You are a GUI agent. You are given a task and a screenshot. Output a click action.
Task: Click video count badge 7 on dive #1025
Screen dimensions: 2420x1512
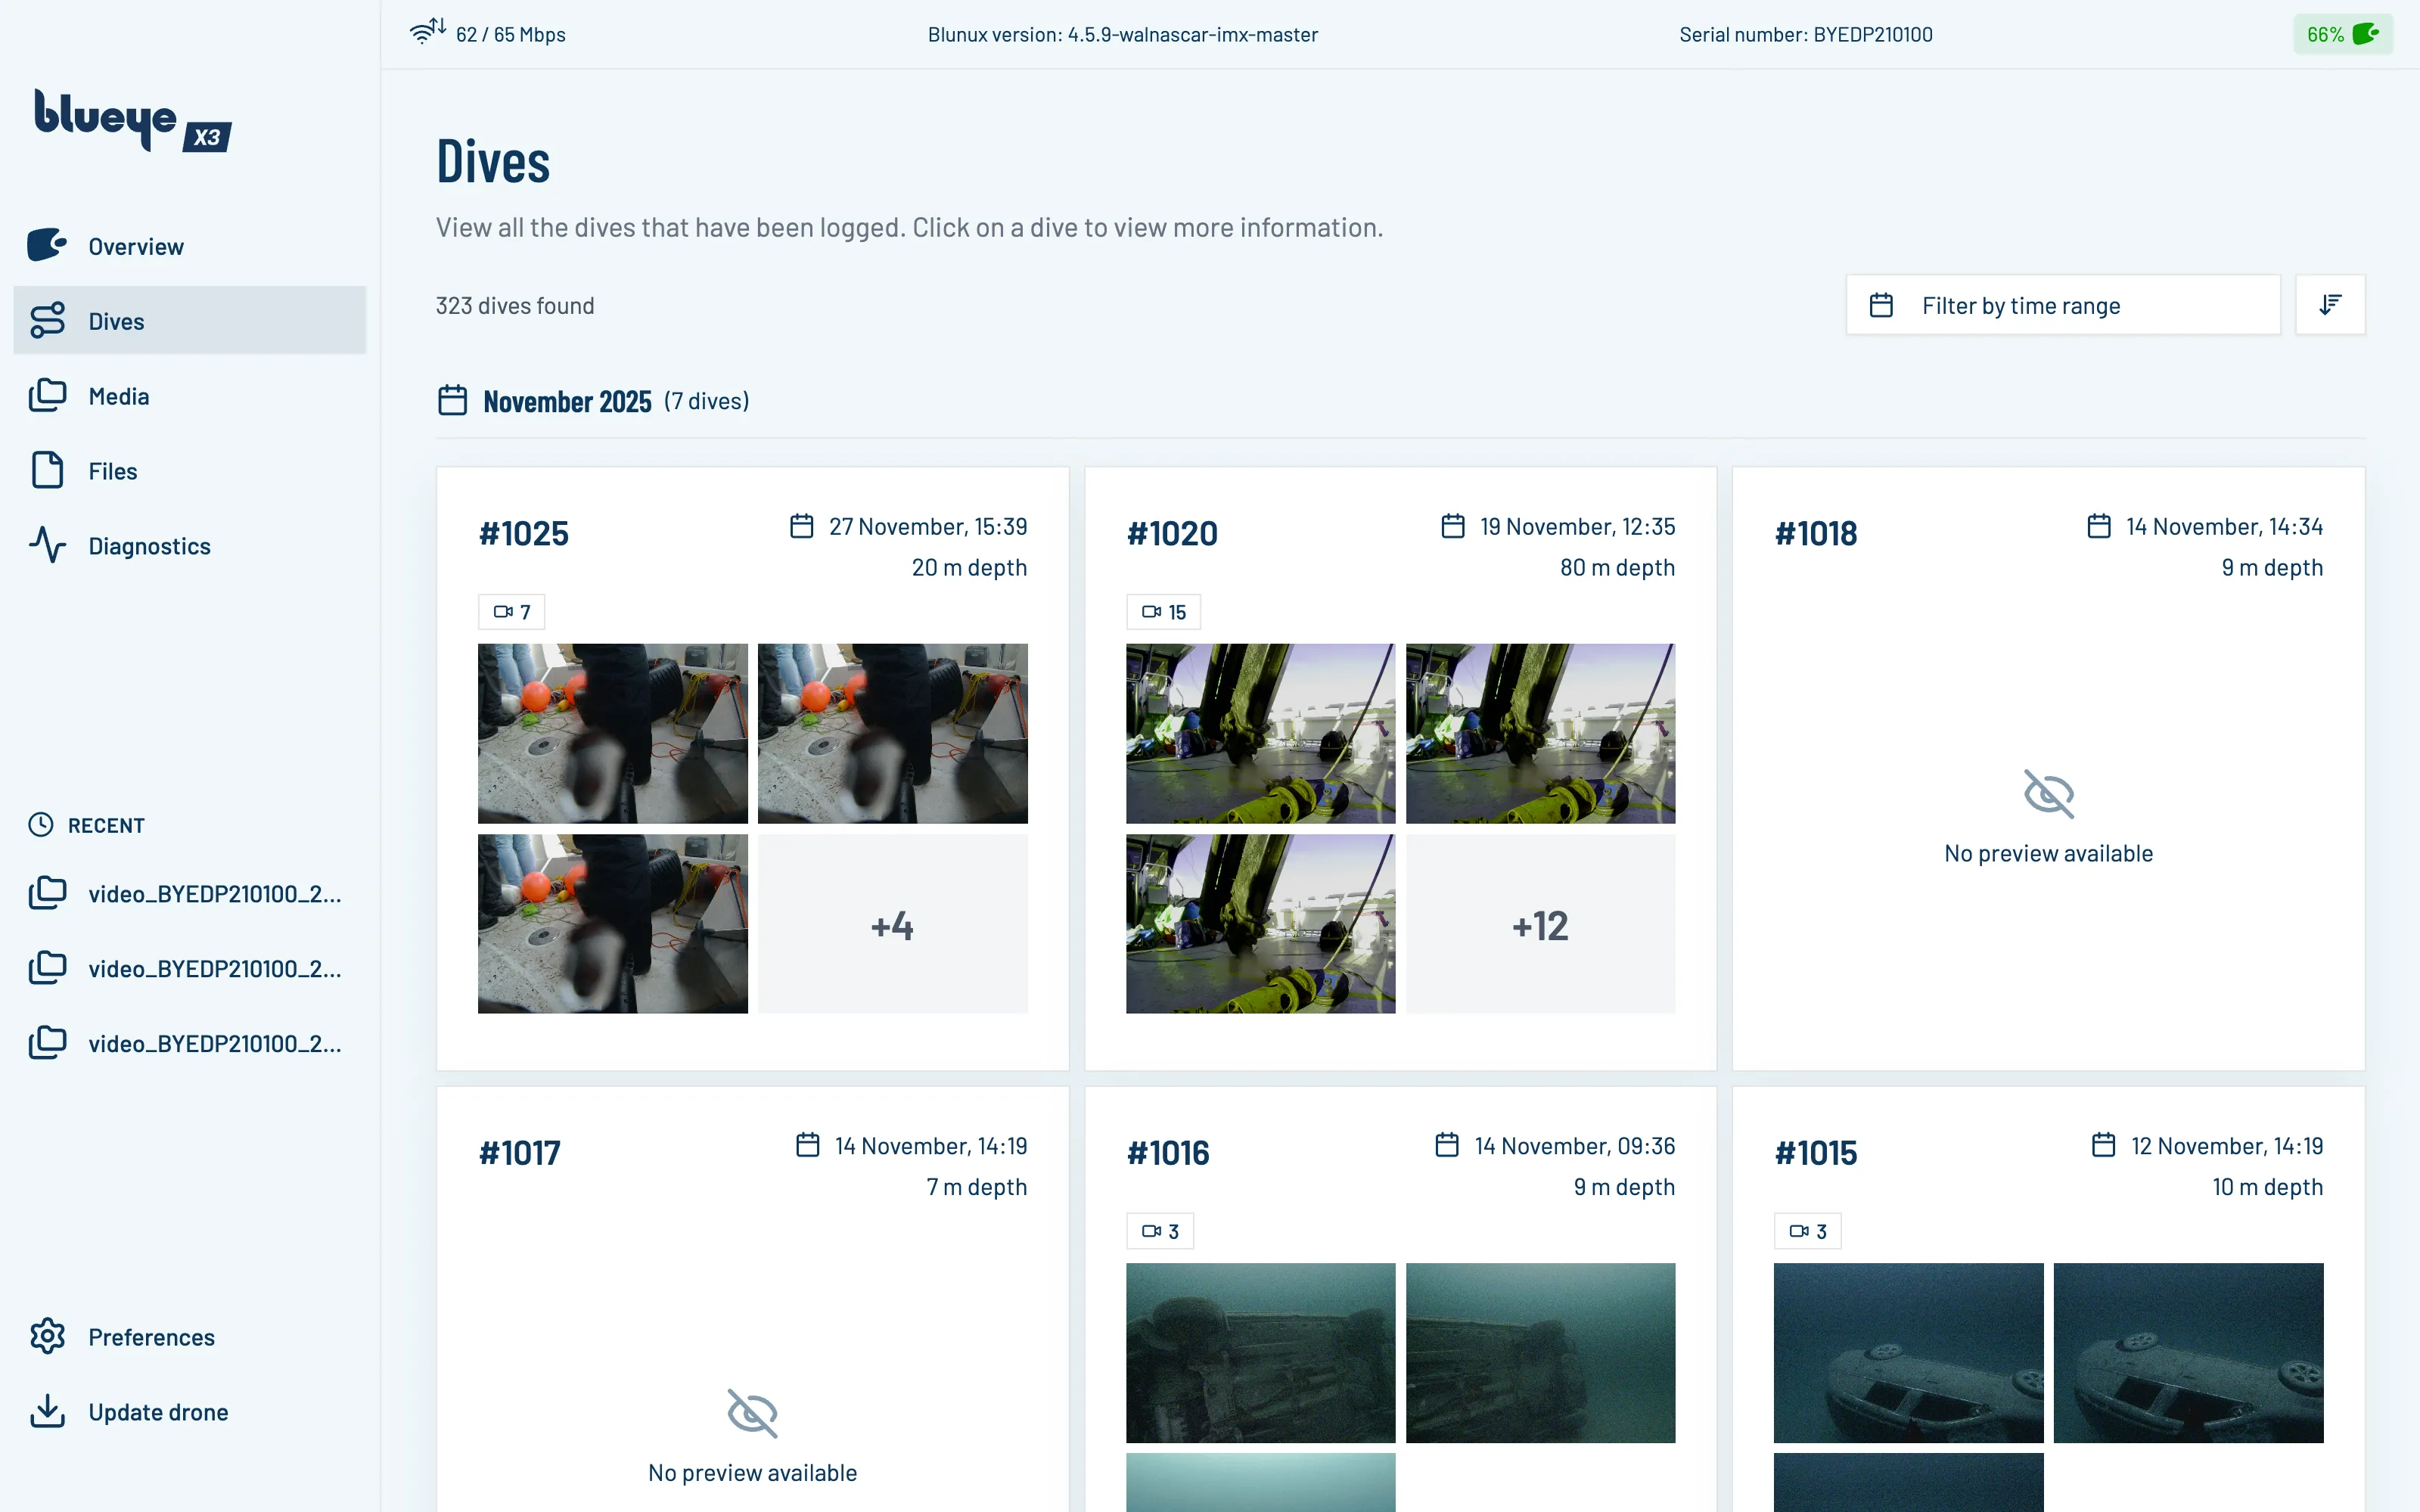512,611
